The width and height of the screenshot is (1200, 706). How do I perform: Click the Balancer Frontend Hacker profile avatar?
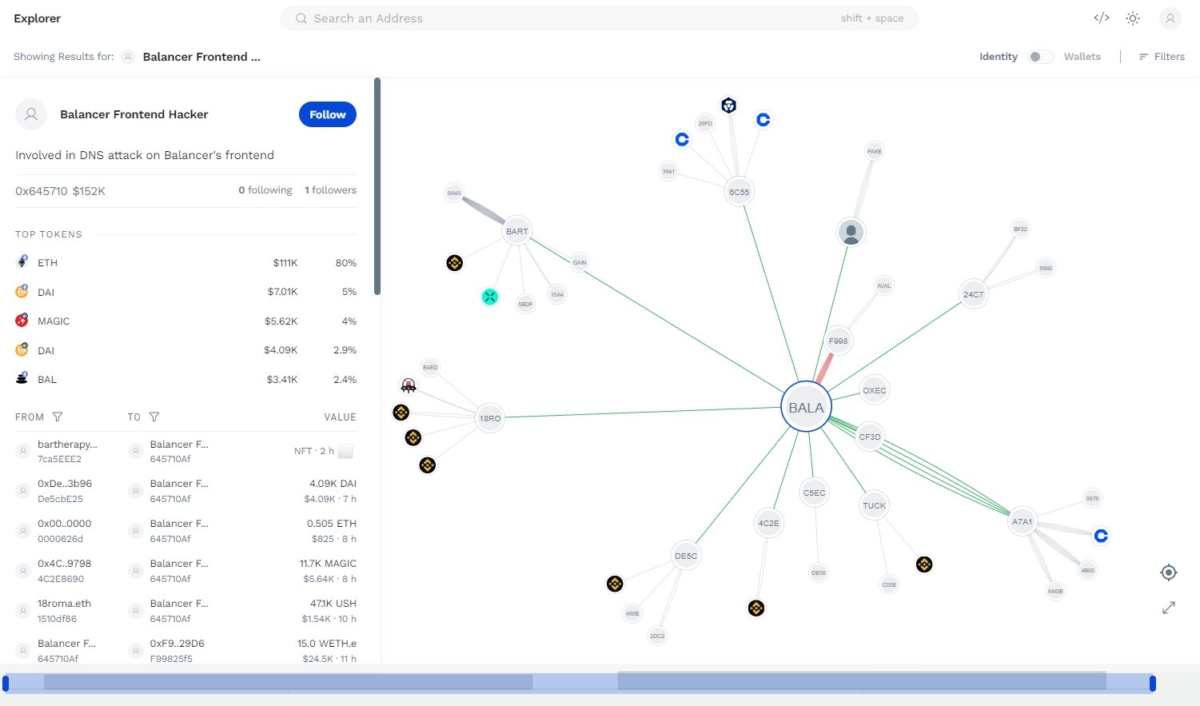click(x=31, y=114)
